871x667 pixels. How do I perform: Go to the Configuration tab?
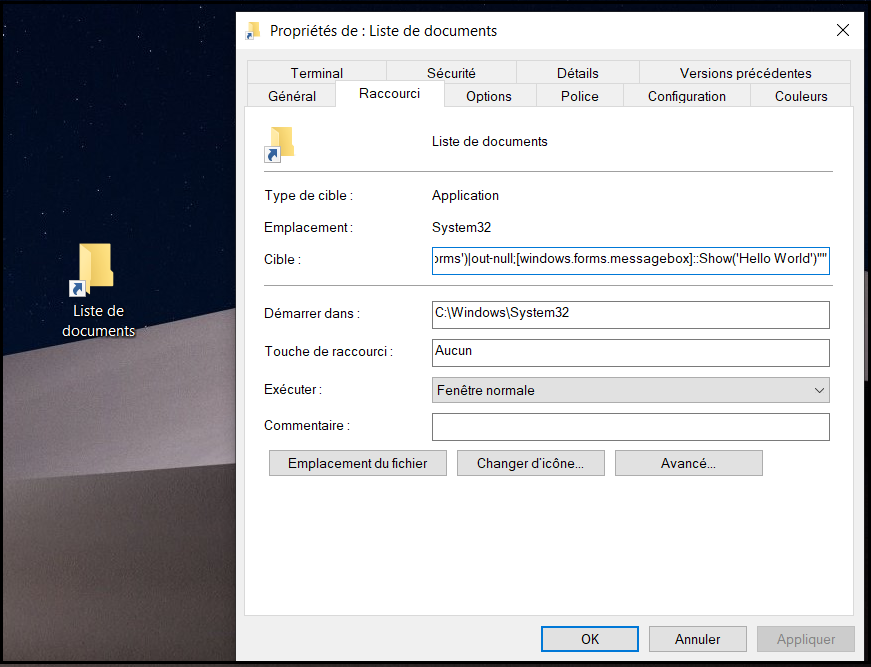pyautogui.click(x=686, y=96)
